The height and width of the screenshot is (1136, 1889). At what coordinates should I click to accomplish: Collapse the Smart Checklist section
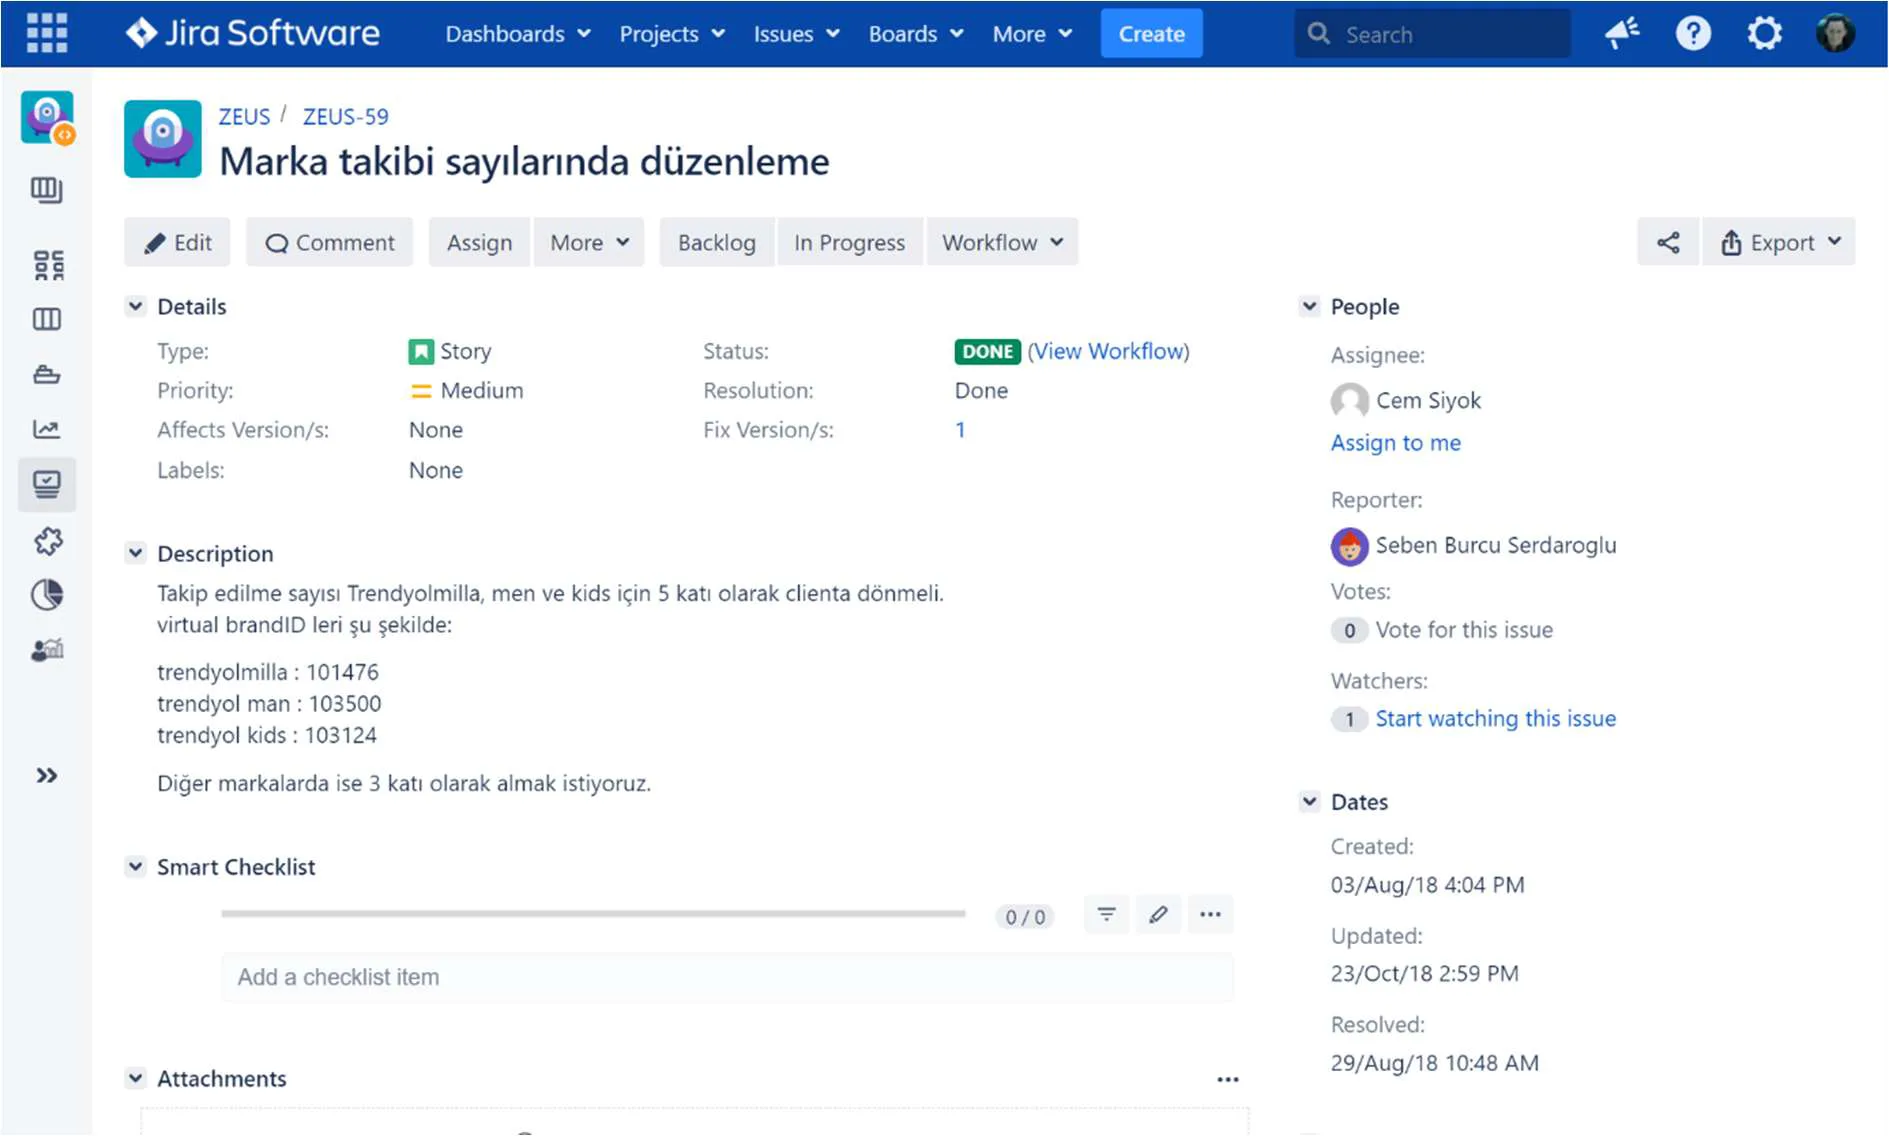pos(136,866)
